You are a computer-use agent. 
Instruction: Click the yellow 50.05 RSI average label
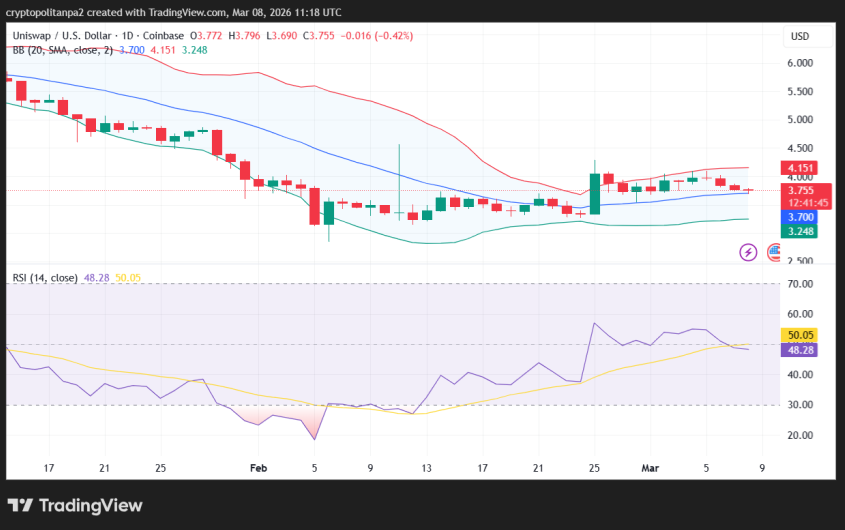pos(801,335)
